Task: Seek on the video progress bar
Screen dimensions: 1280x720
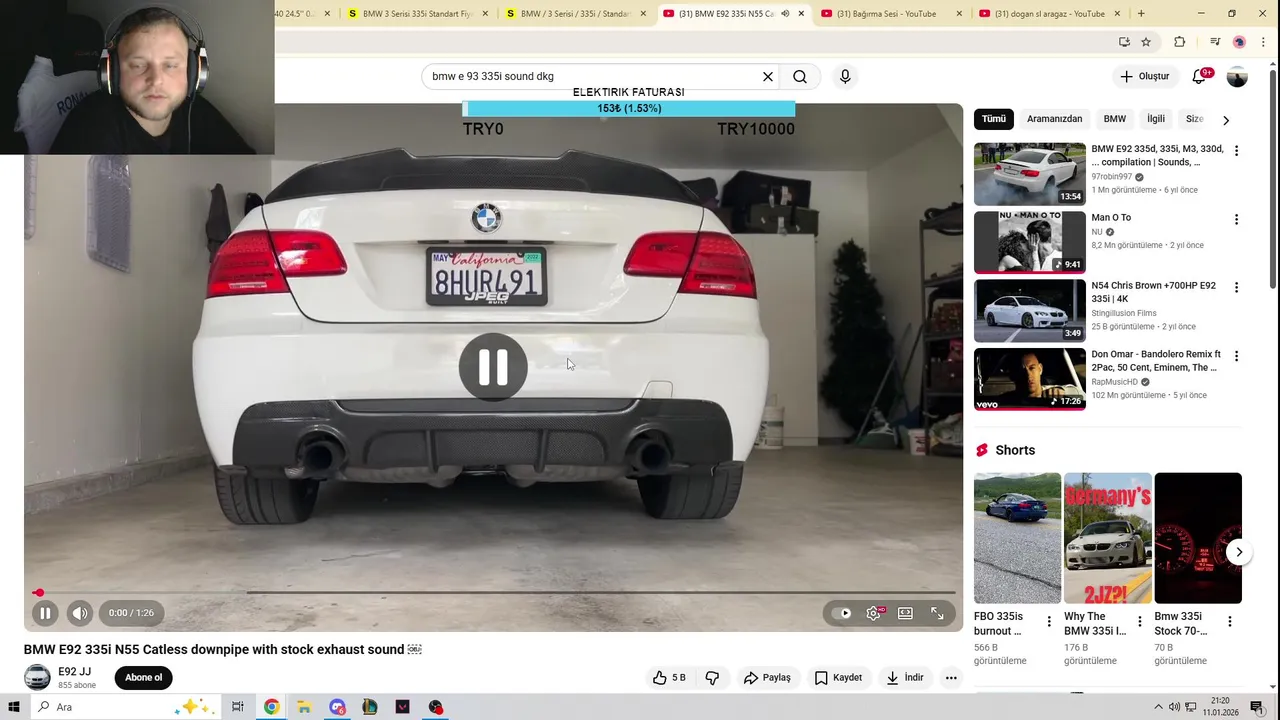Action: pos(495,593)
